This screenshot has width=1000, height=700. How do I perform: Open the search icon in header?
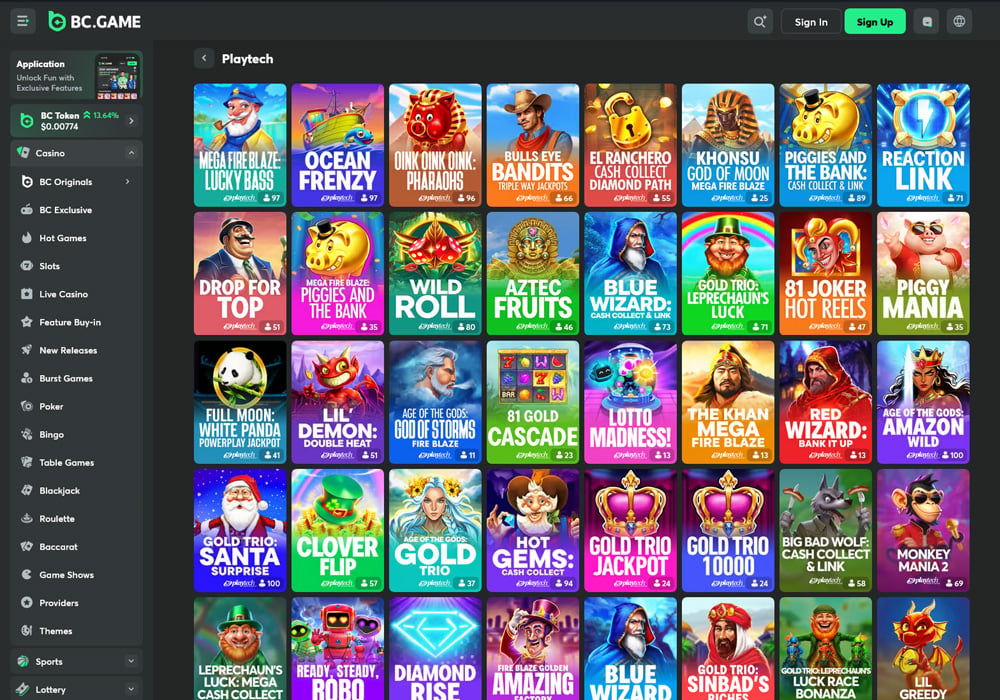(x=760, y=22)
